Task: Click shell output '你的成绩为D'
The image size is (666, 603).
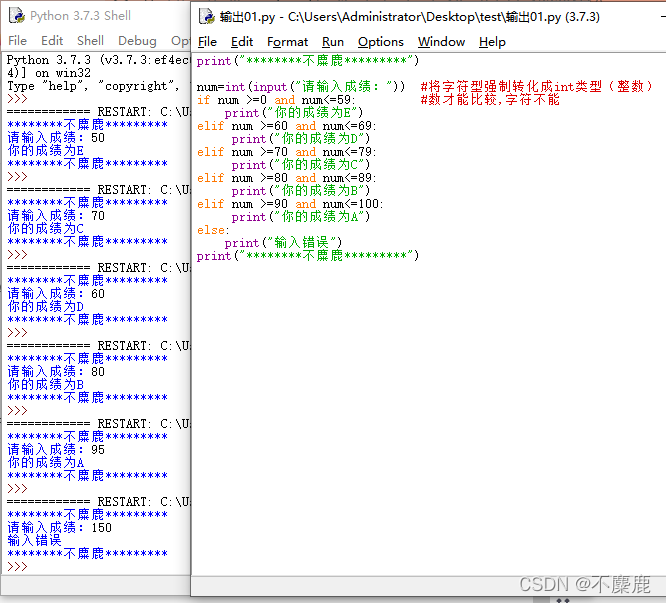Action: (x=45, y=307)
